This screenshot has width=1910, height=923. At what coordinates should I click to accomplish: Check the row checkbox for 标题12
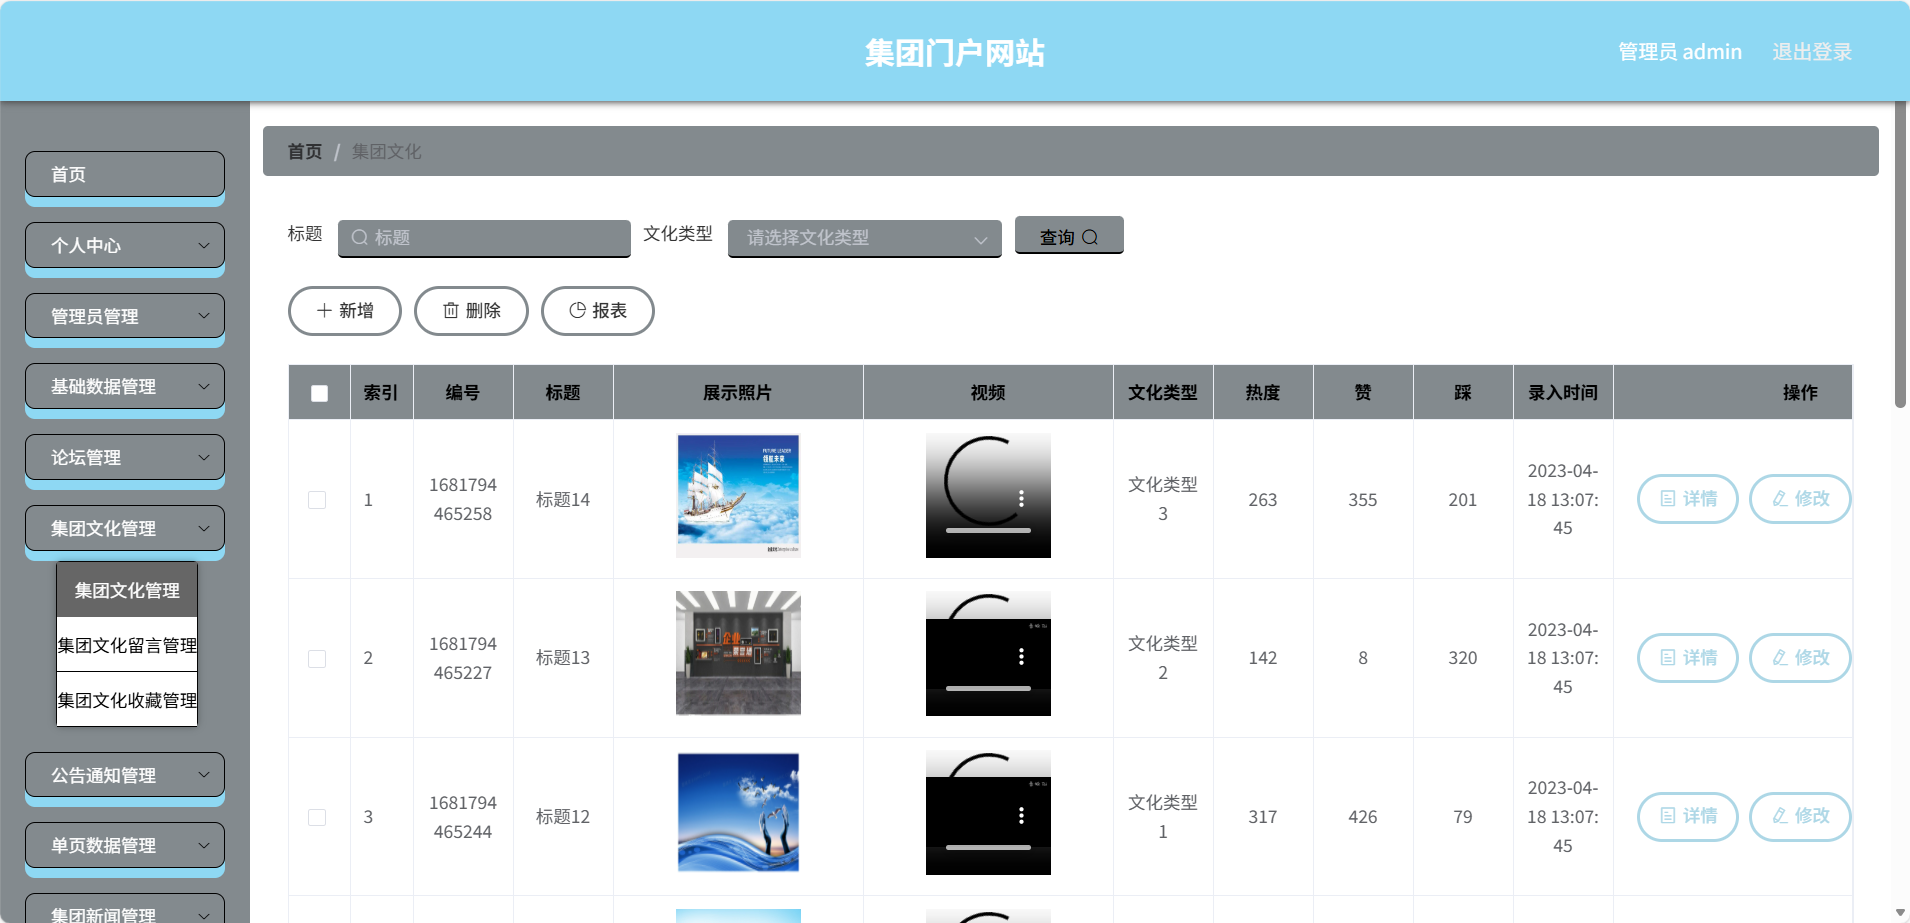(317, 817)
